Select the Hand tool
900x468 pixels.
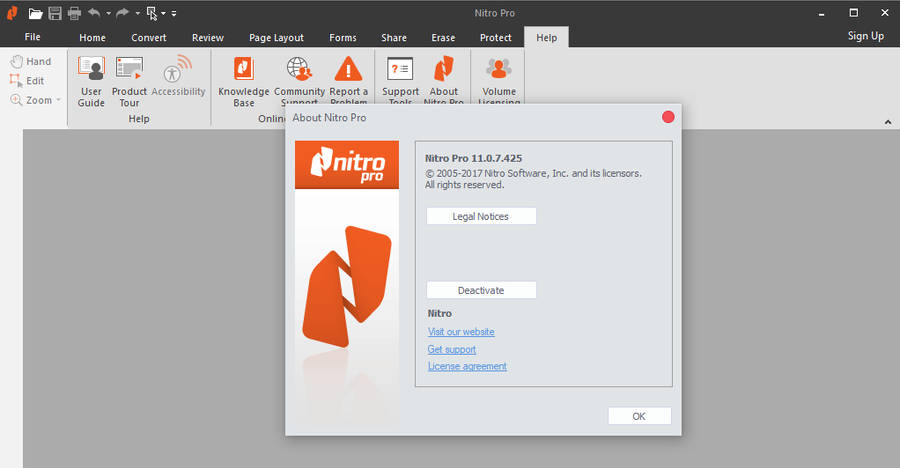[30, 62]
